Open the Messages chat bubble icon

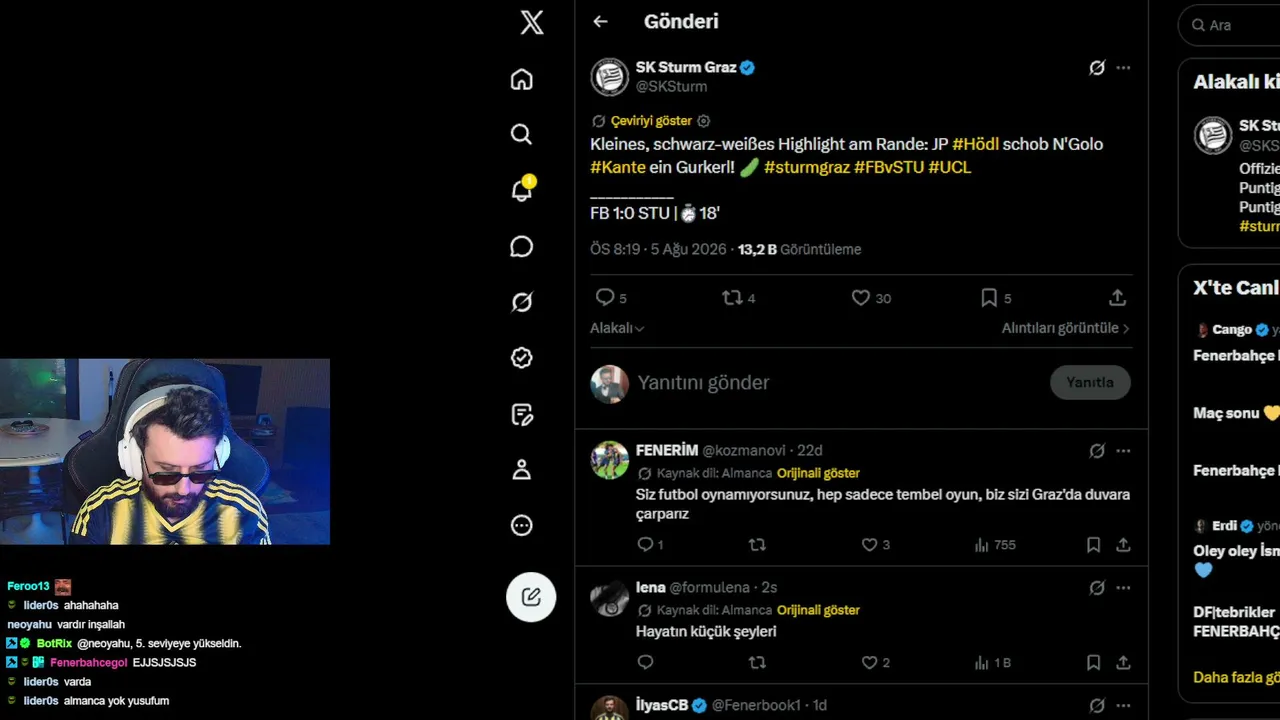[522, 247]
